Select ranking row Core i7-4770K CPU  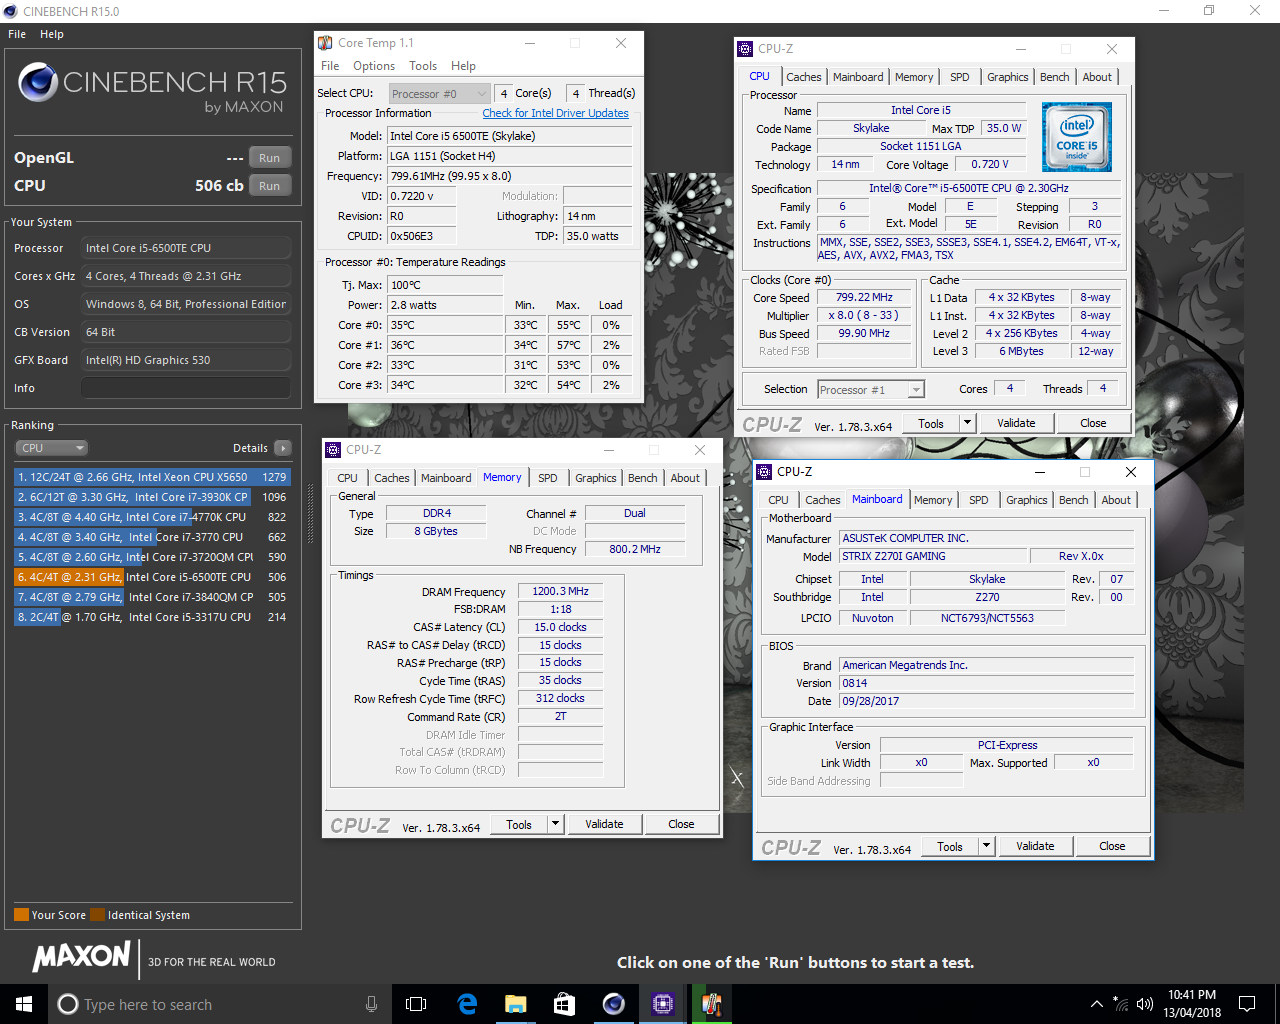(152, 517)
